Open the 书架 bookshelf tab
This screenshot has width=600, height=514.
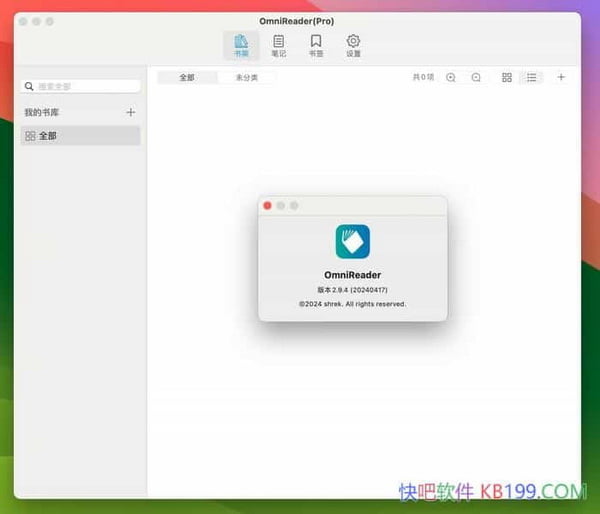coord(241,45)
